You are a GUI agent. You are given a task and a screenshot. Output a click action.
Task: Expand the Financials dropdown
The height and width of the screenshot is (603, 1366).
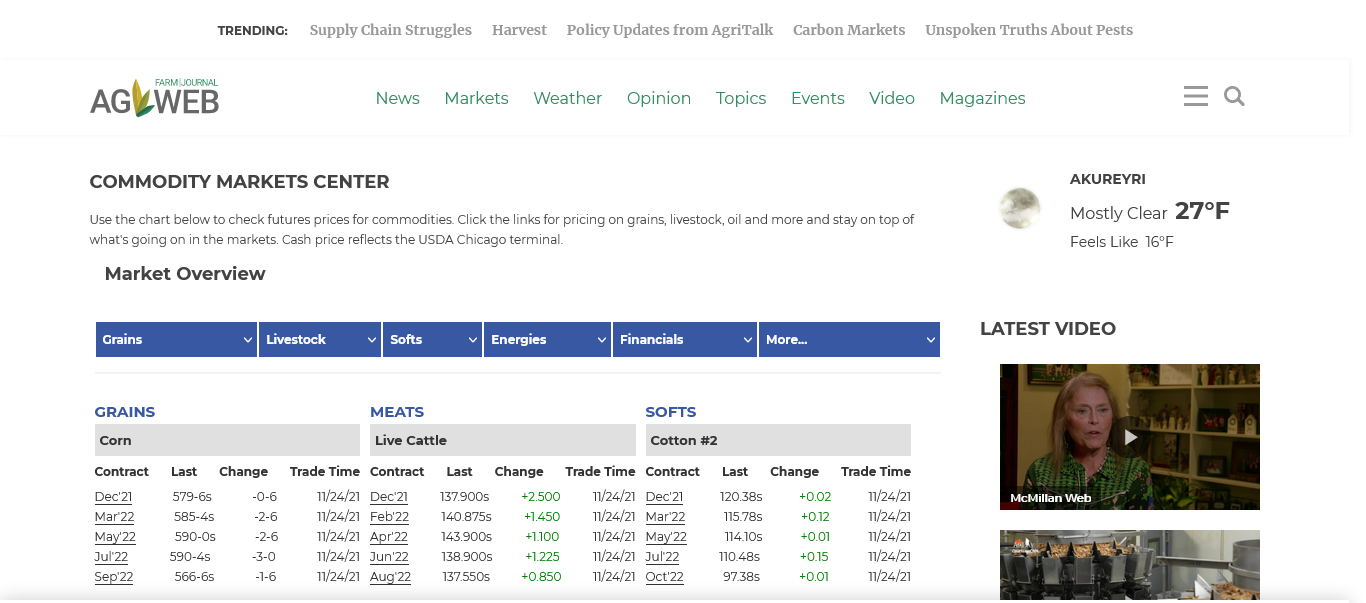click(x=685, y=339)
